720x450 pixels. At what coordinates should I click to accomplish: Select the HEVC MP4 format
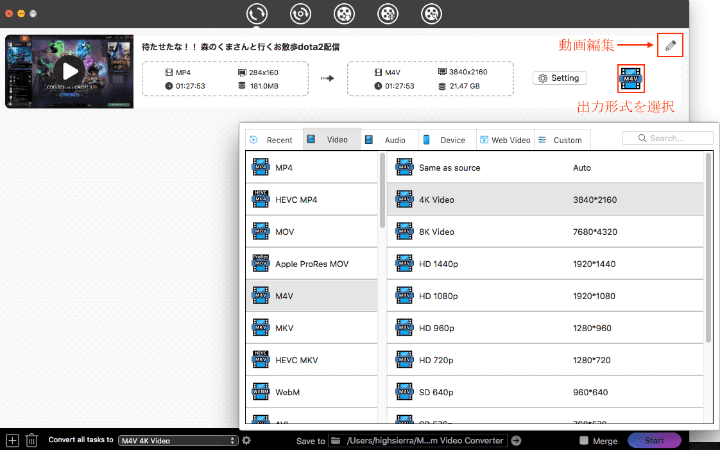point(312,200)
